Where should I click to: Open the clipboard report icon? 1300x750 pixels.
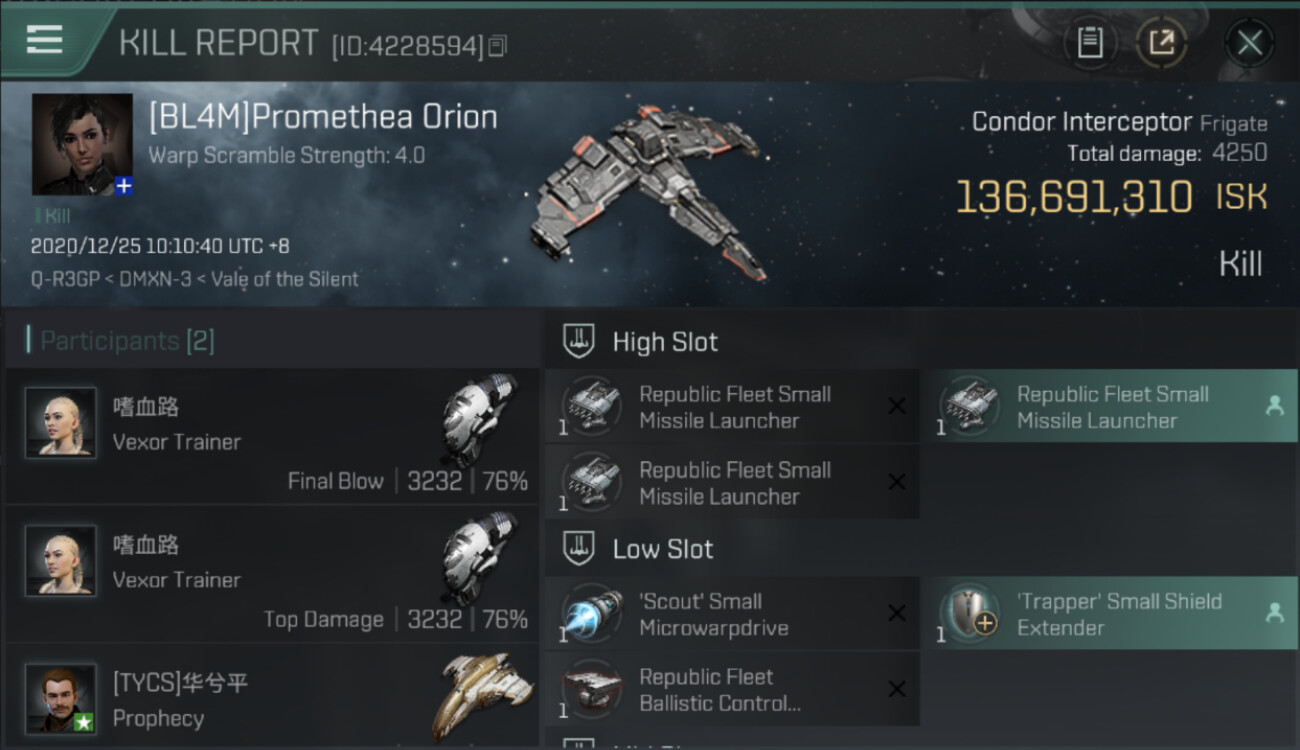(1090, 42)
